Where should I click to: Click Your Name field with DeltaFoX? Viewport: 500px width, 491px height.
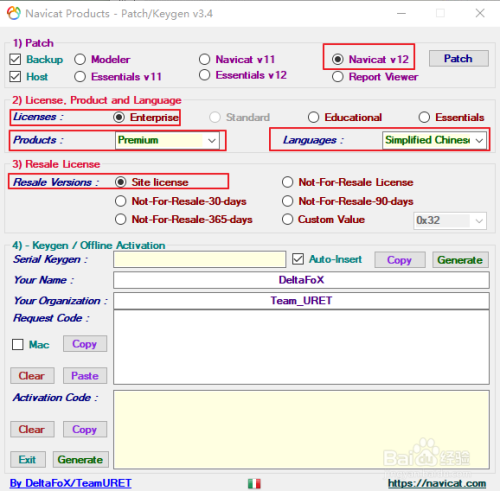301,280
